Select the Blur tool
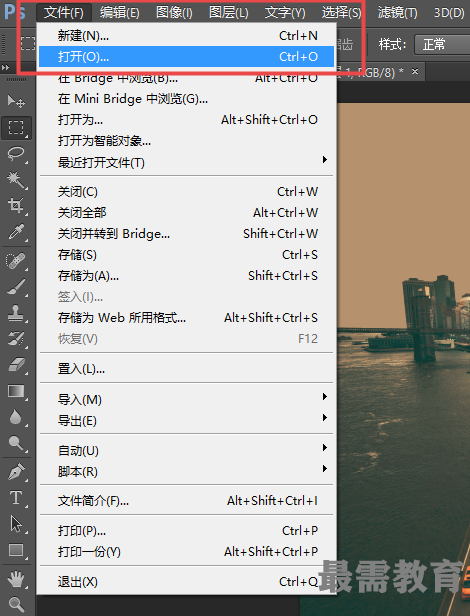 point(16,417)
